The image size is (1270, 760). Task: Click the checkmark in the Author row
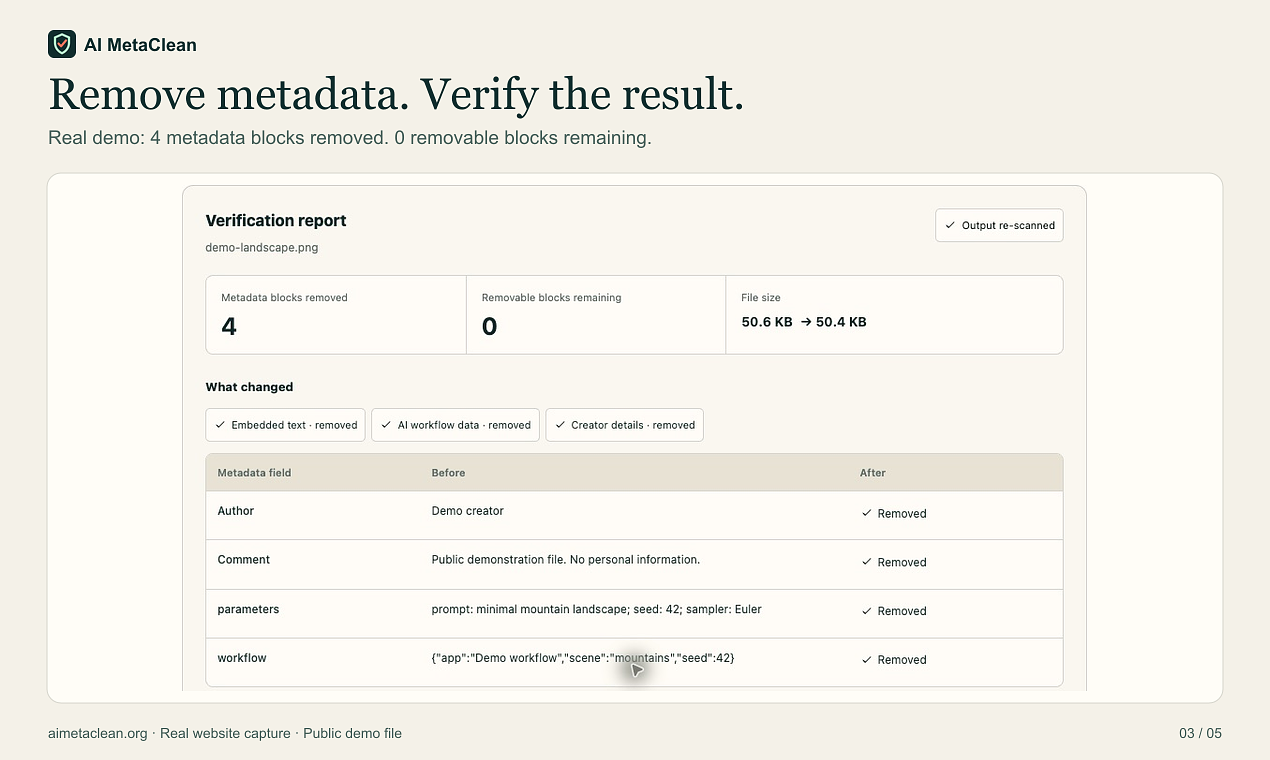click(867, 513)
